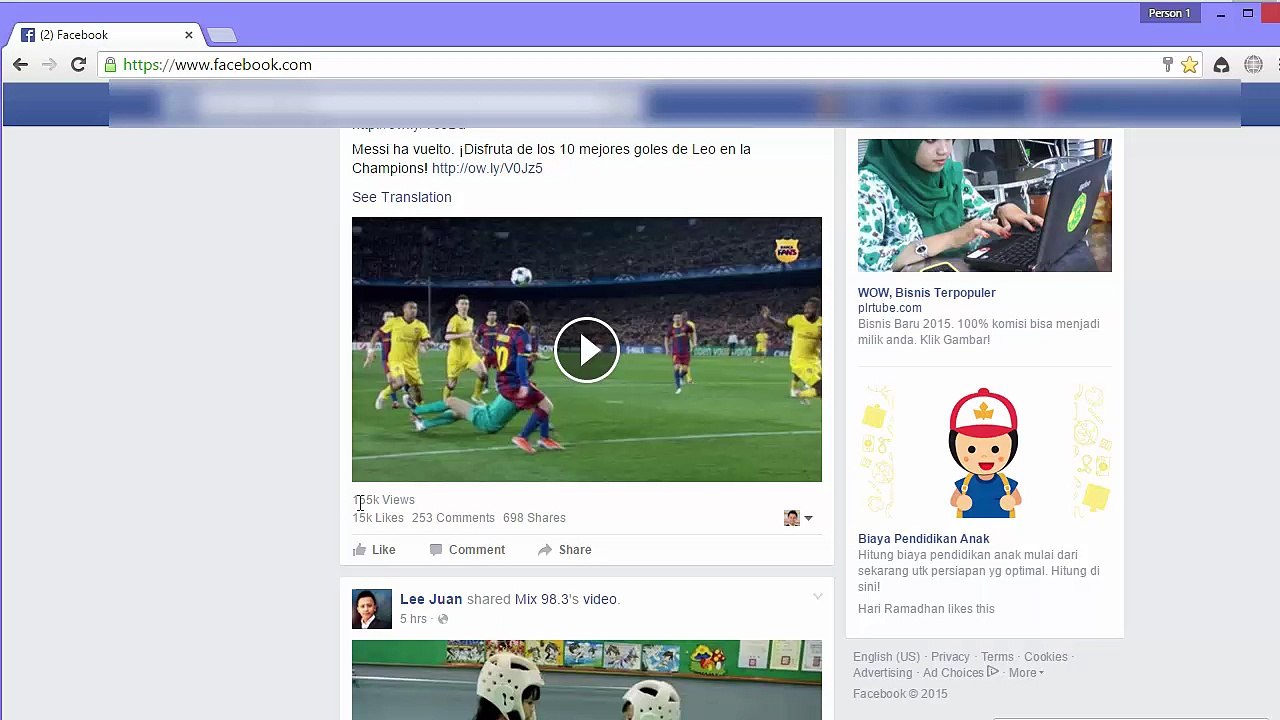Open Lee Juan's shared video thumbnail
Screen dimensions: 1280x720
tap(587, 680)
